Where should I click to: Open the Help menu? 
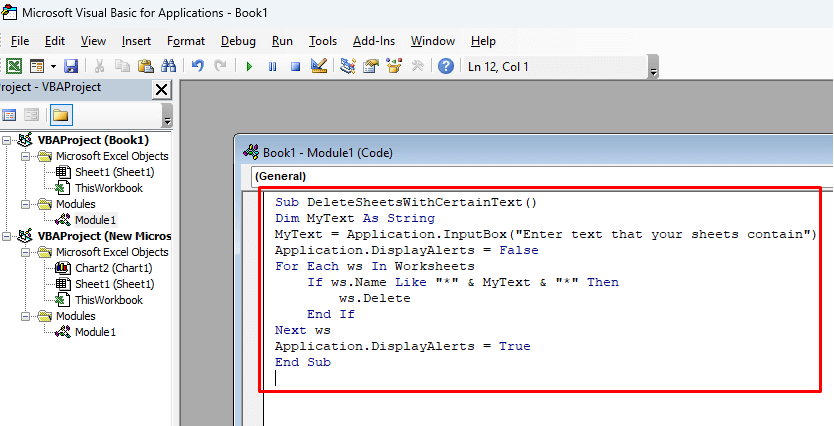483,41
